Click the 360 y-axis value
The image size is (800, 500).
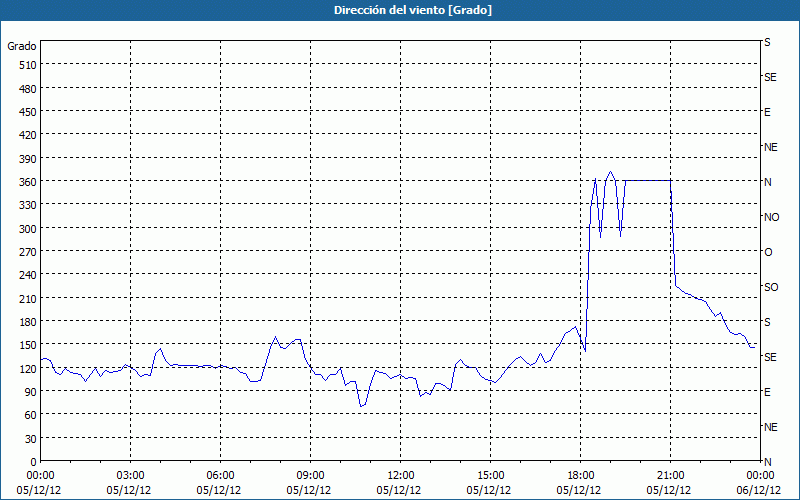click(x=28, y=182)
